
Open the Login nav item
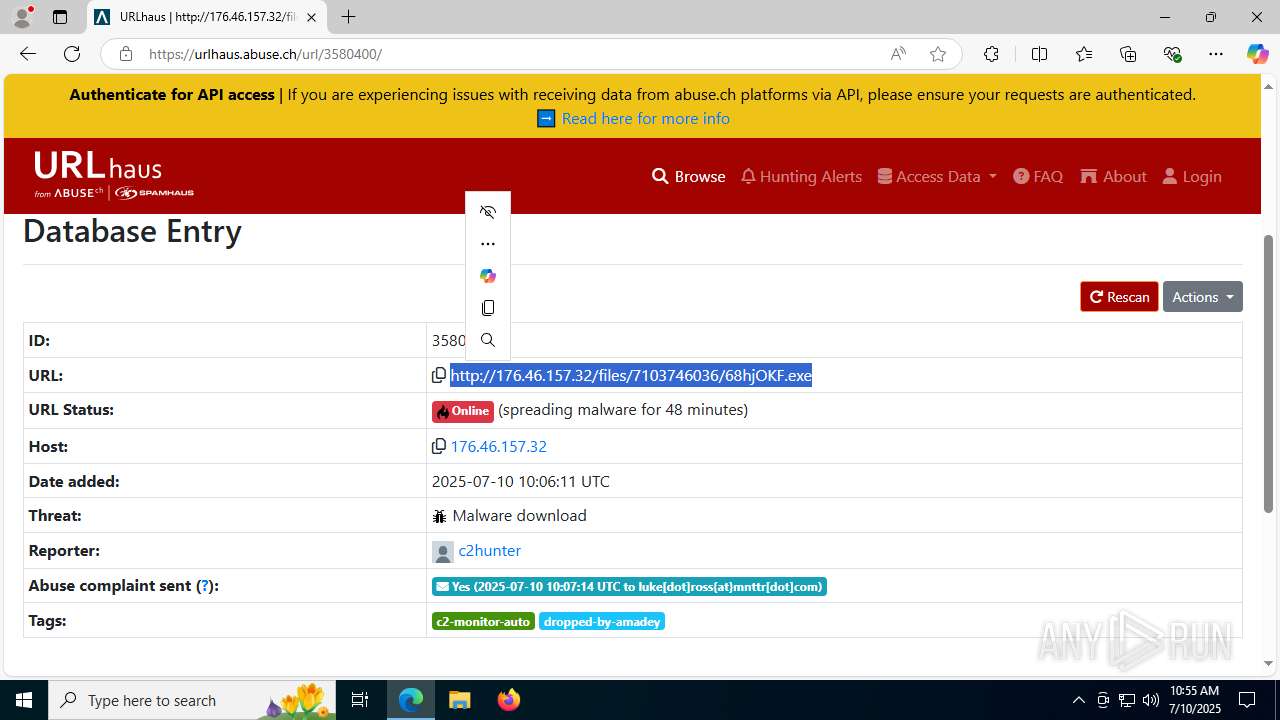click(x=1192, y=176)
